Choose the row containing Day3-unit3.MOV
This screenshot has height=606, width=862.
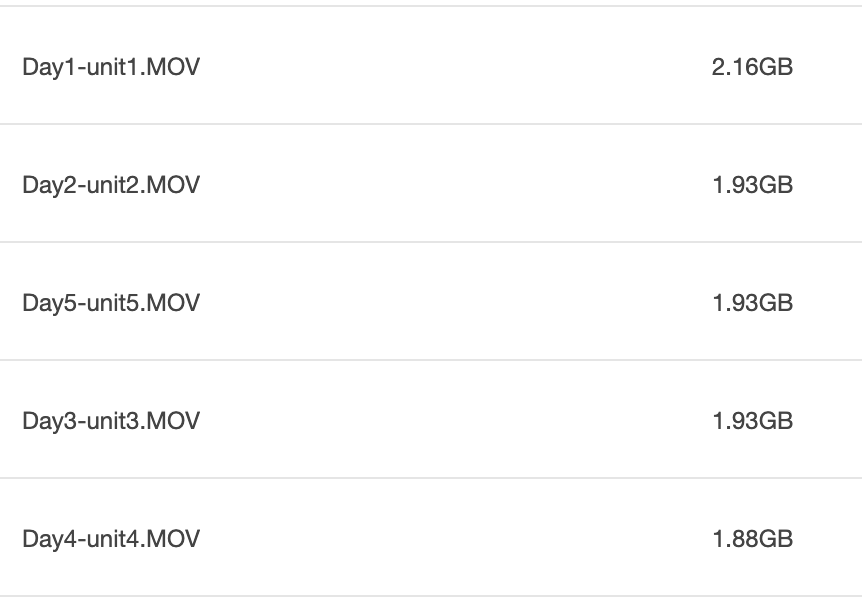point(430,421)
